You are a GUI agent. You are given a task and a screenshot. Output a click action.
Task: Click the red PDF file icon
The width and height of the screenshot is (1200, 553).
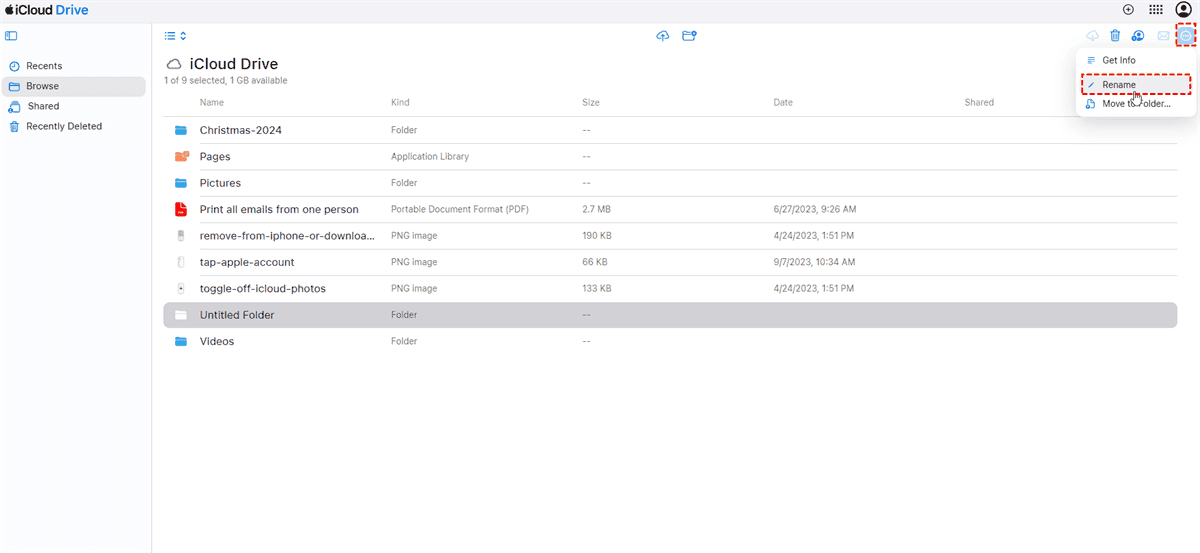(x=181, y=209)
